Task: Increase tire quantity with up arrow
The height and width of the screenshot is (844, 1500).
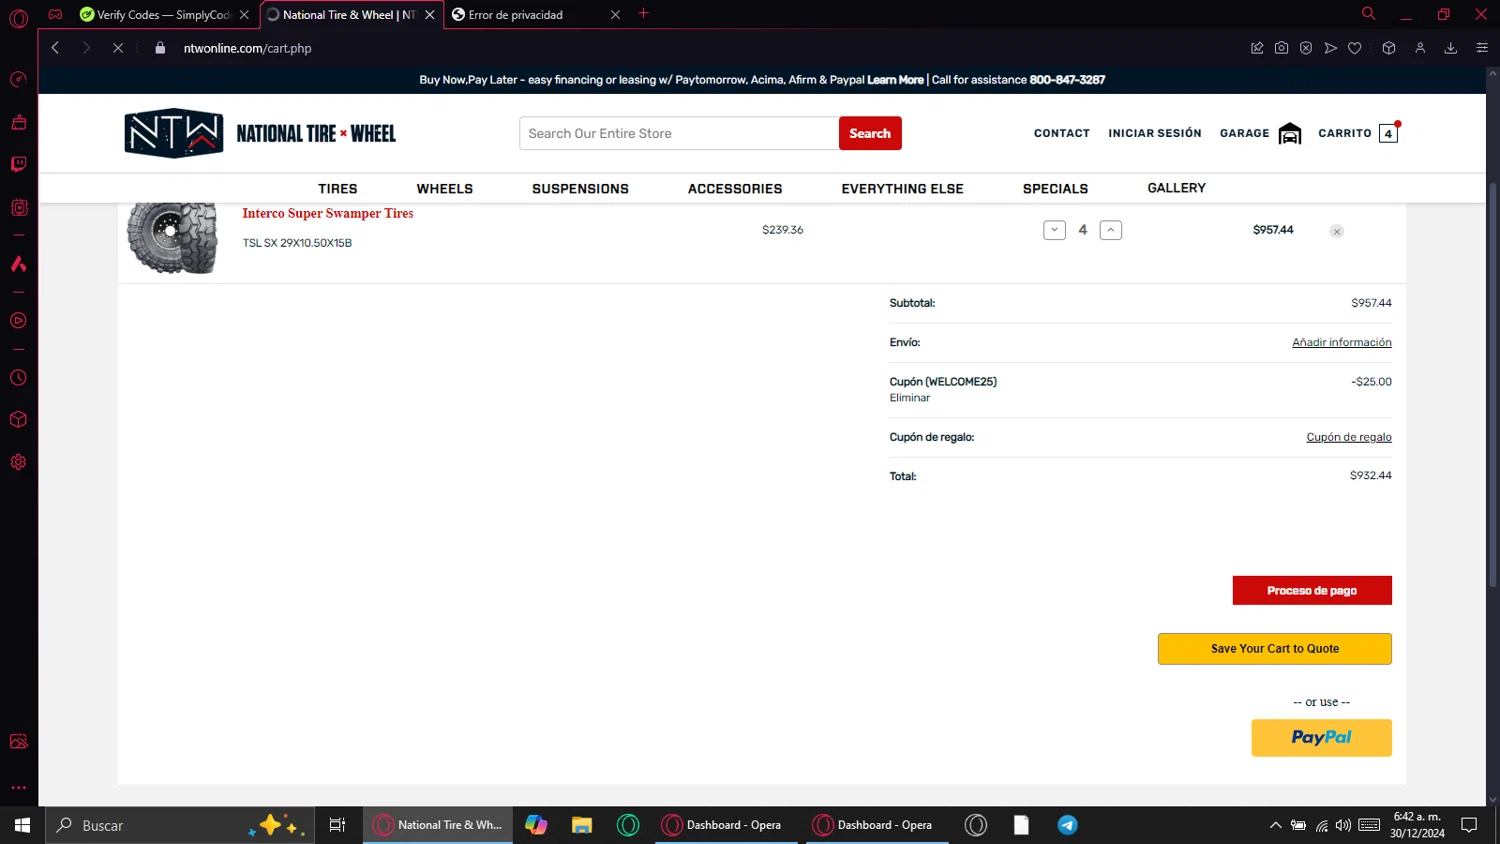Action: tap(1111, 230)
